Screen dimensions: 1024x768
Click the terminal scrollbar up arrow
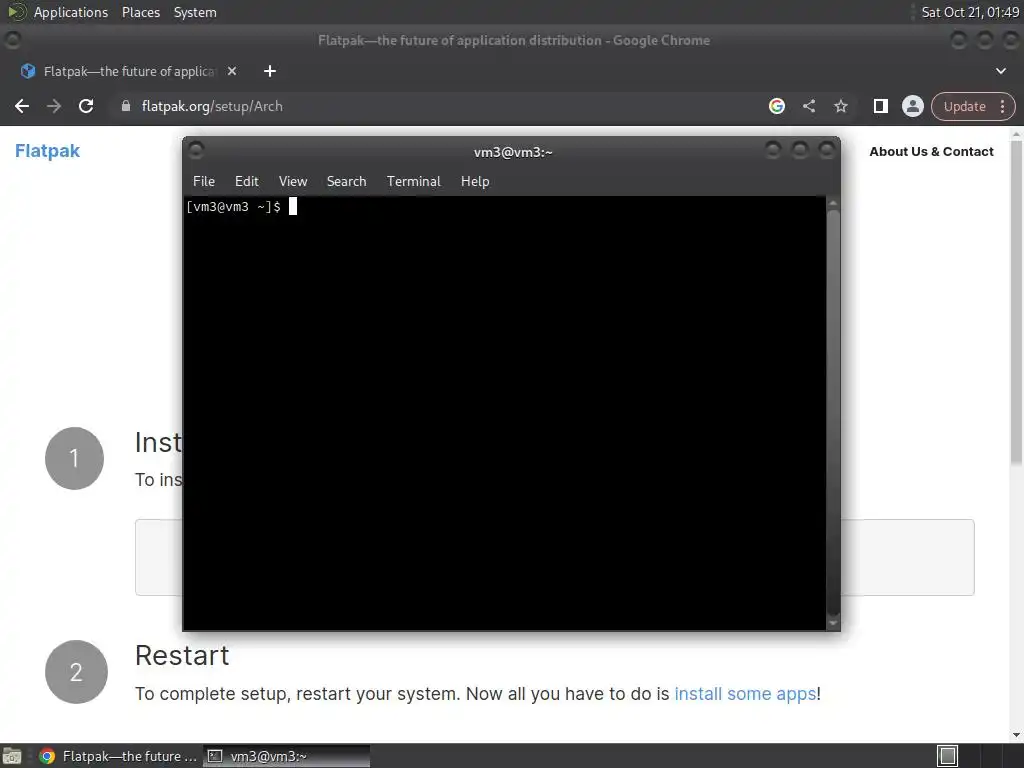[x=833, y=204]
